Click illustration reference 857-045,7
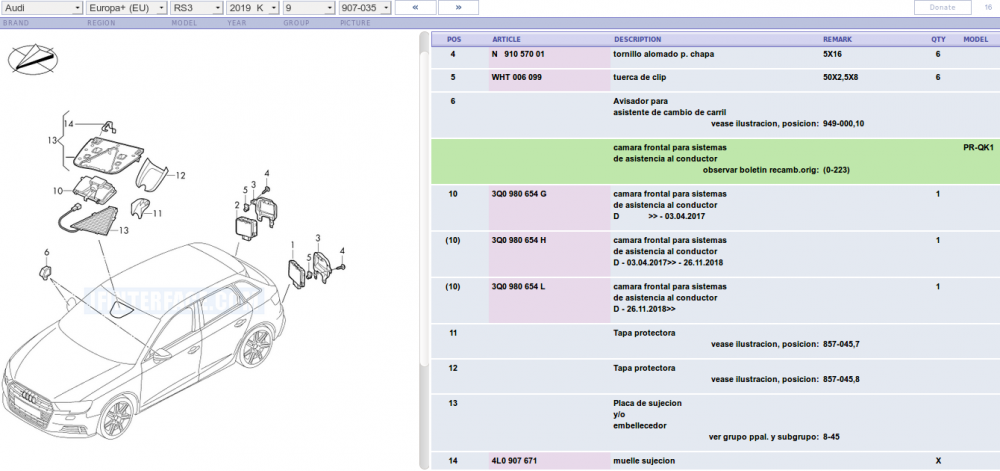 pyautogui.click(x=841, y=344)
